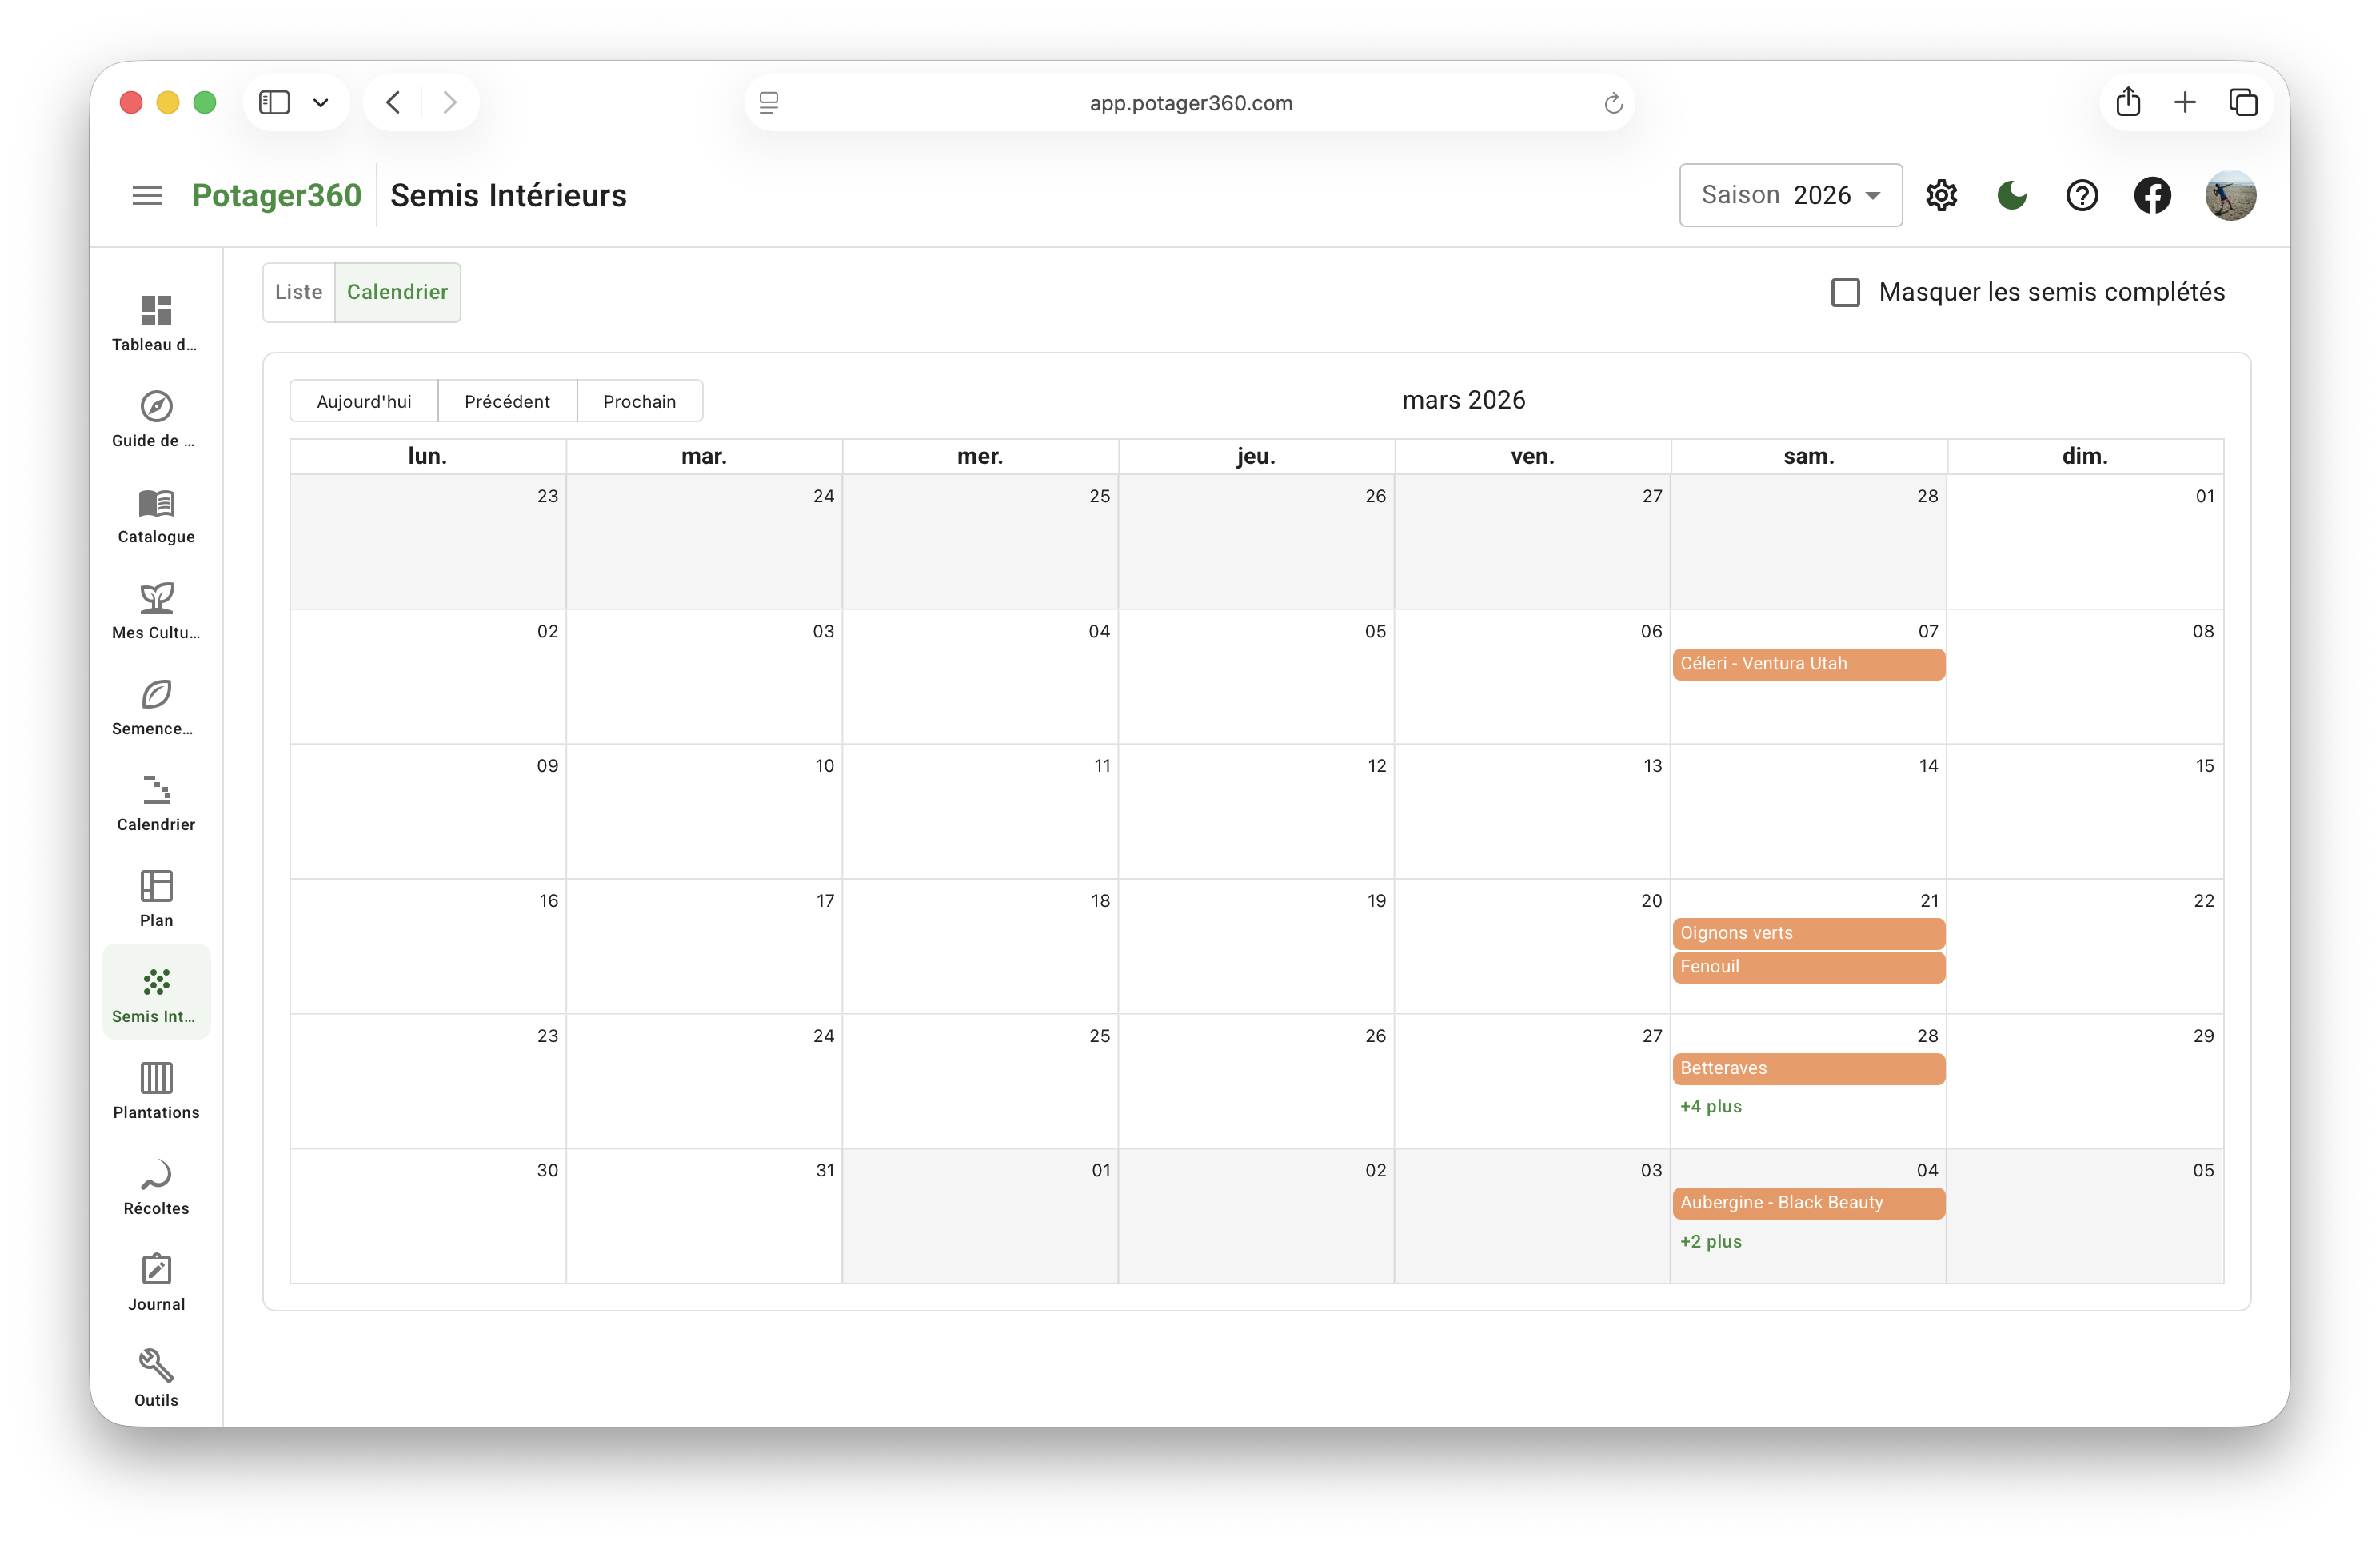
Task: Toggle dark mode with the moon icon
Action: coord(2011,195)
